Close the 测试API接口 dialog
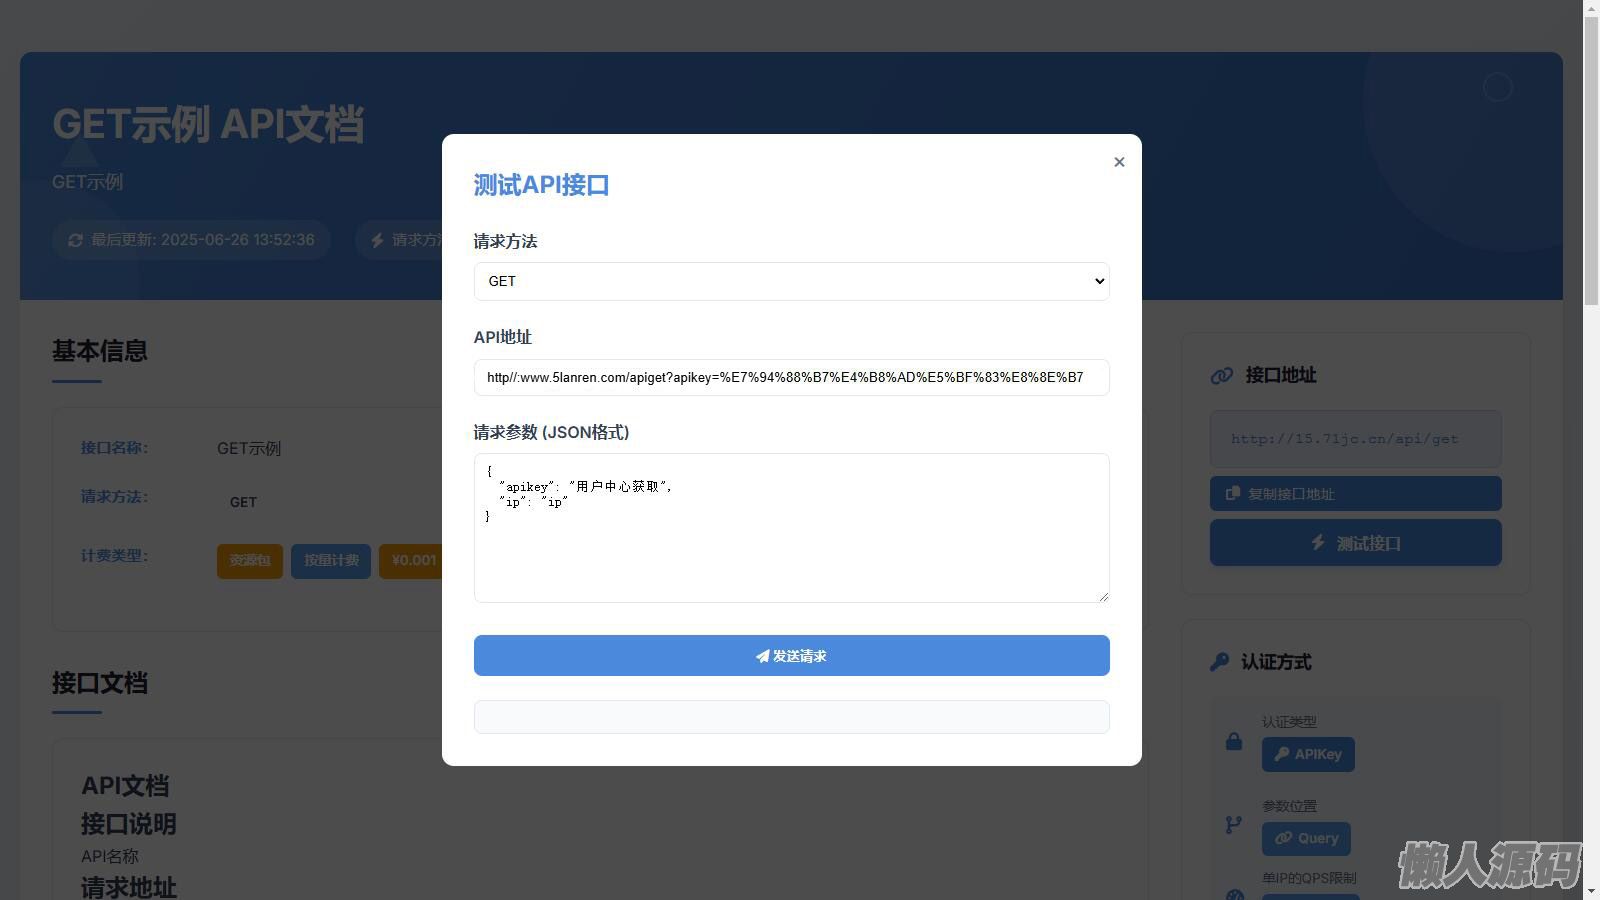This screenshot has width=1600, height=900. 1119,162
